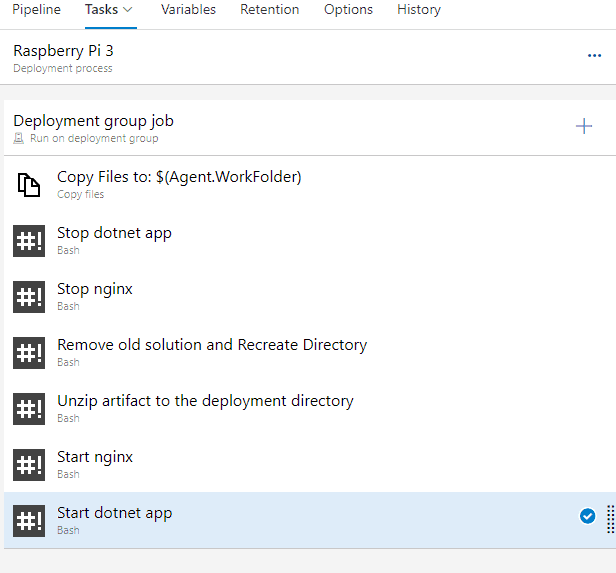Viewport: 616px width, 573px height.
Task: Click the Bash icon for Unzip artifact
Action: tap(29, 409)
